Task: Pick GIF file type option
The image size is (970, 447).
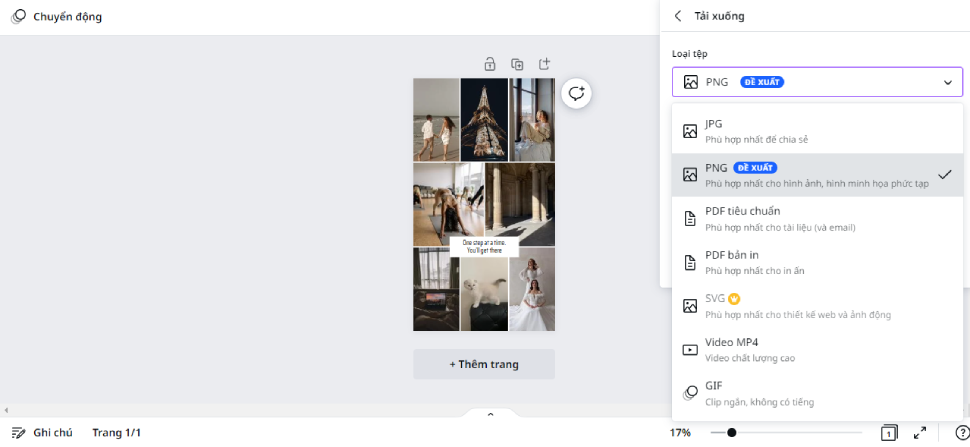Action: pos(817,393)
